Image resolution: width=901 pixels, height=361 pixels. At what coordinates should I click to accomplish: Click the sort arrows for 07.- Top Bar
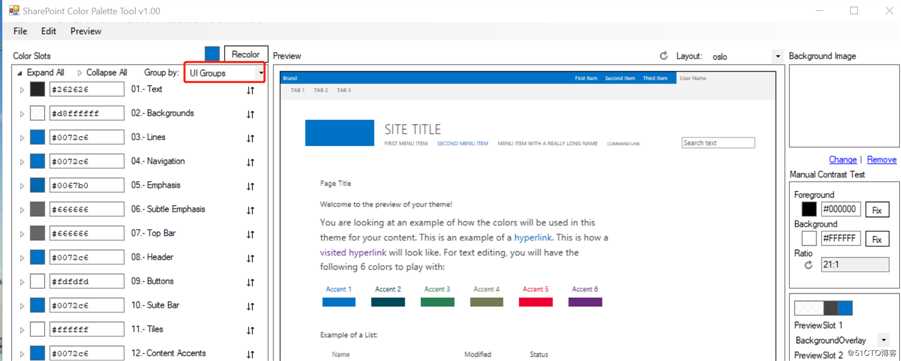[250, 235]
